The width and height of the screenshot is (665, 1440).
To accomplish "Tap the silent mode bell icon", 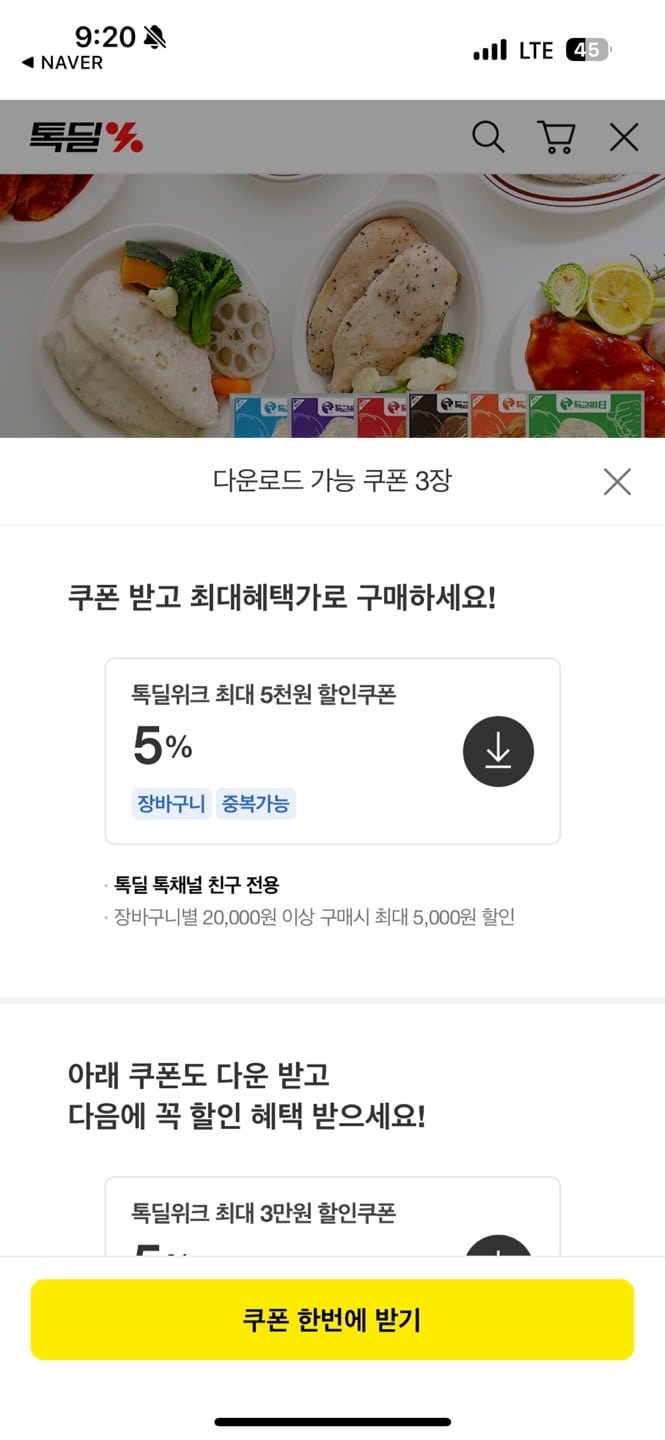I will click(155, 38).
